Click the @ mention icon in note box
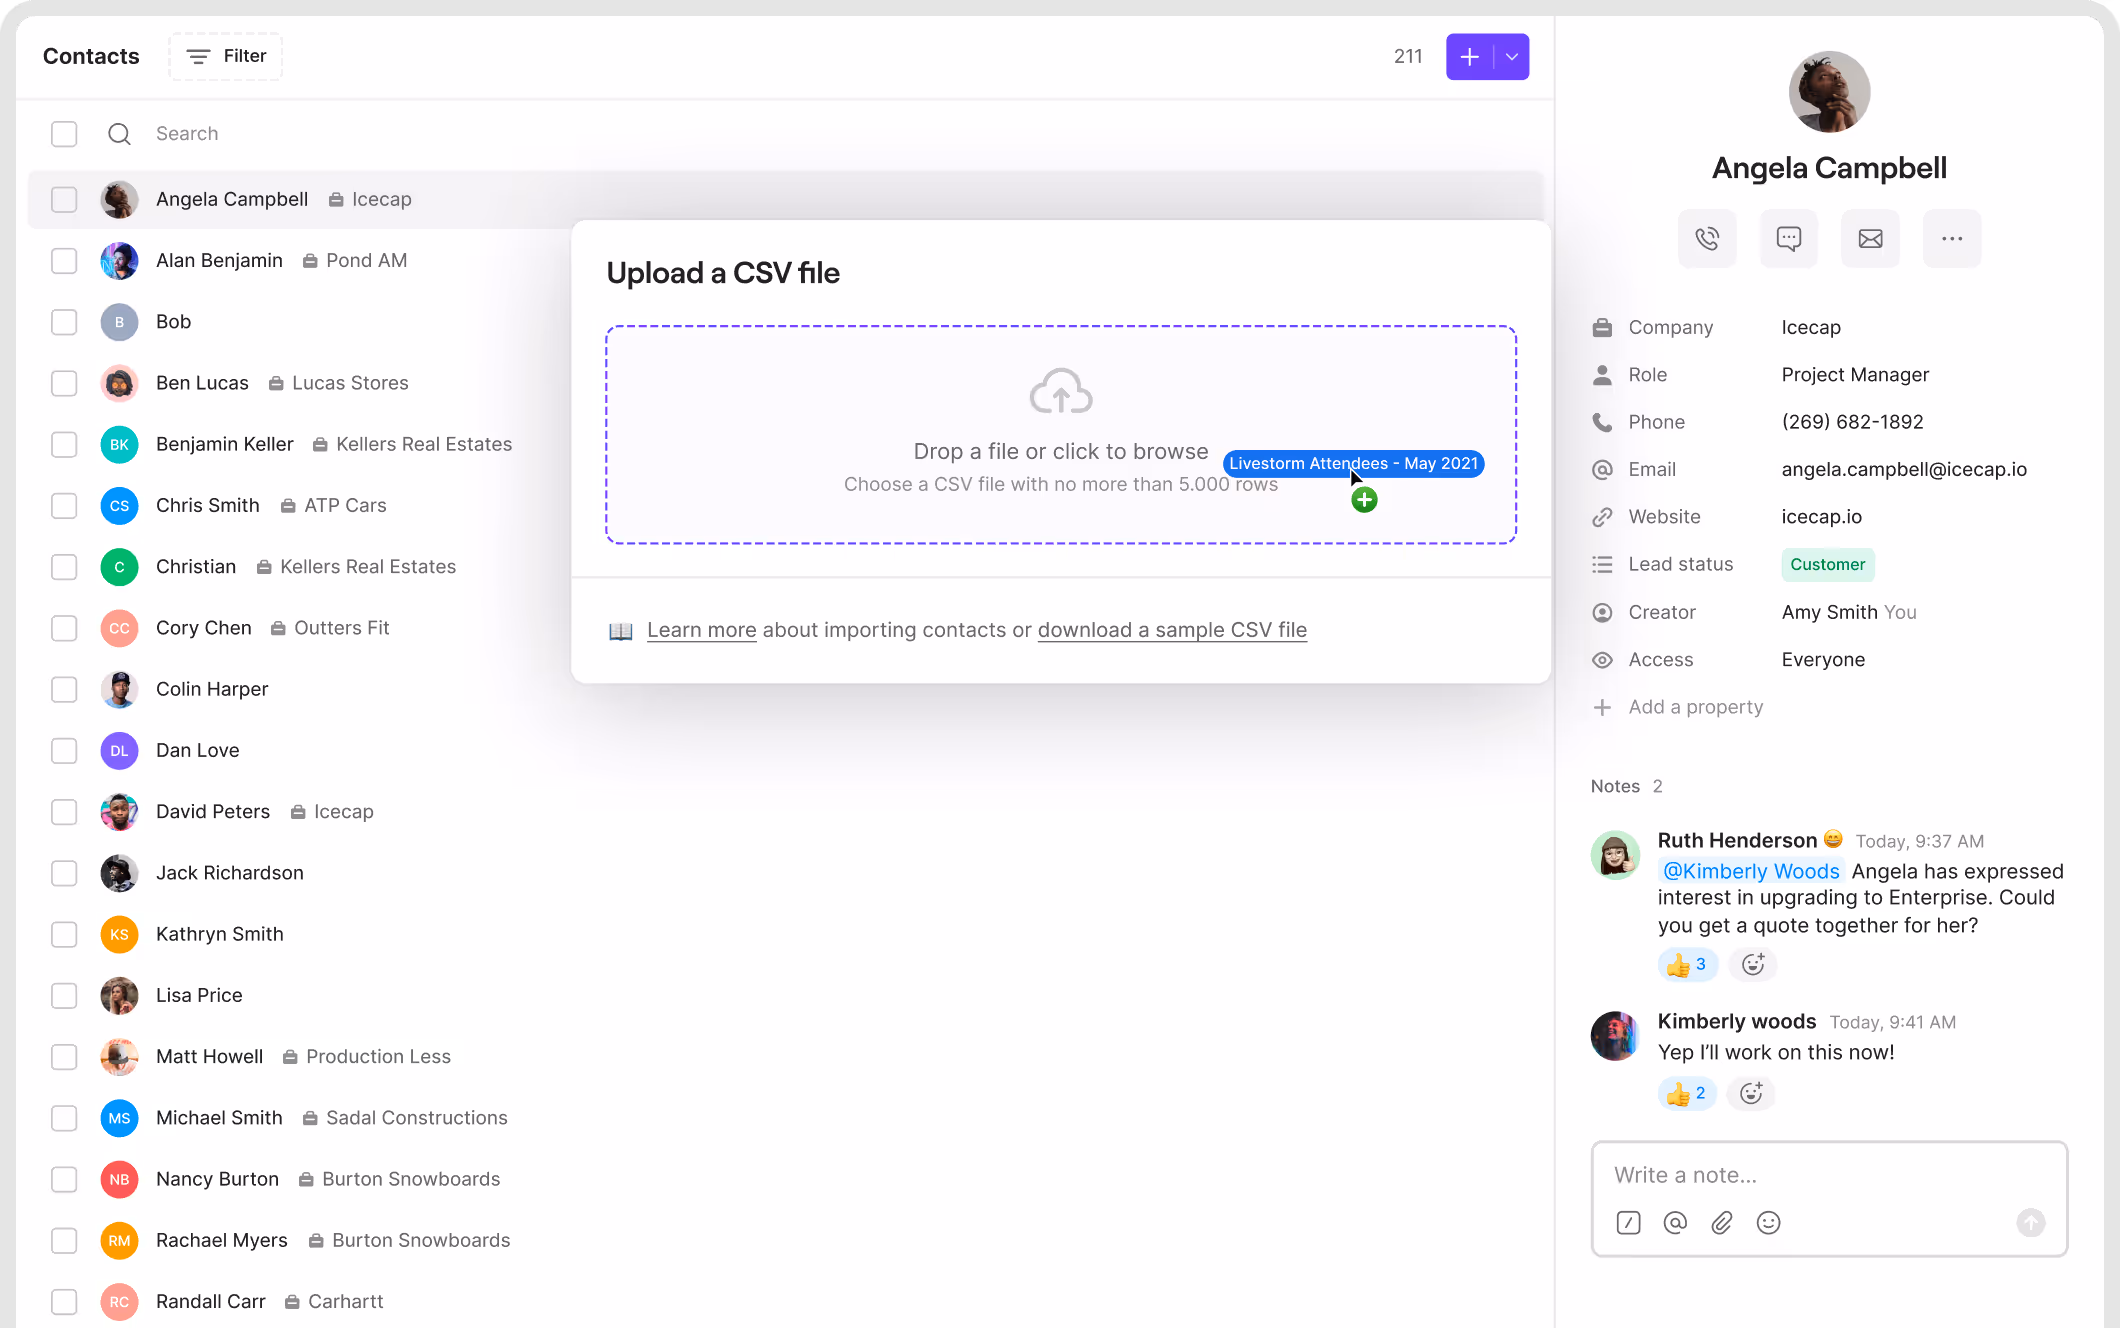The height and width of the screenshot is (1328, 2120). click(x=1675, y=1222)
